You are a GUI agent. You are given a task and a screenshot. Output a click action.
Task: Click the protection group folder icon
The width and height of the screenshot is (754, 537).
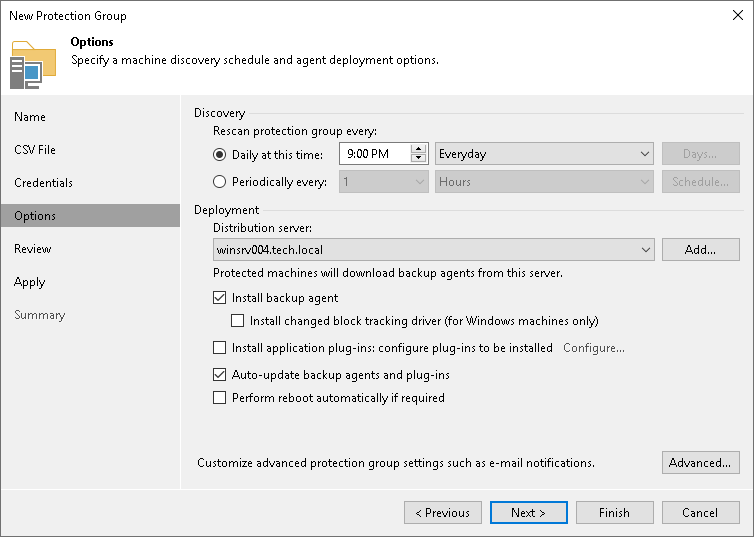coord(33,65)
